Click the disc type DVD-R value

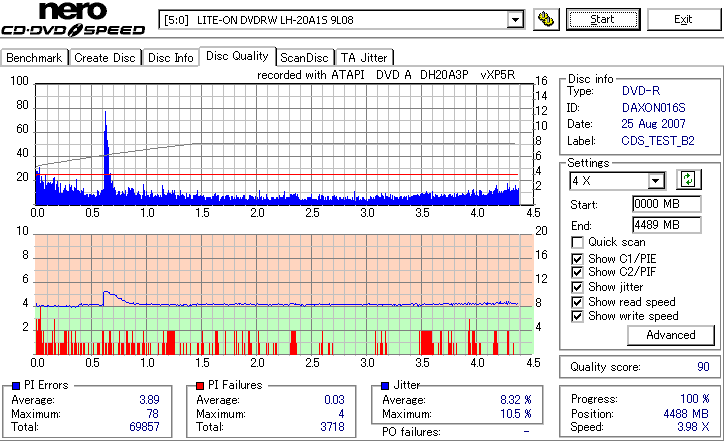coord(641,91)
